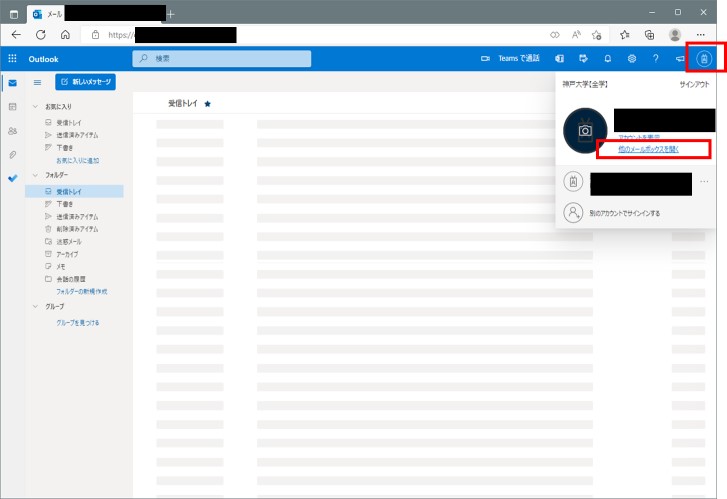Open the 迷惑メール folder
The image size is (727, 499).
pos(69,242)
